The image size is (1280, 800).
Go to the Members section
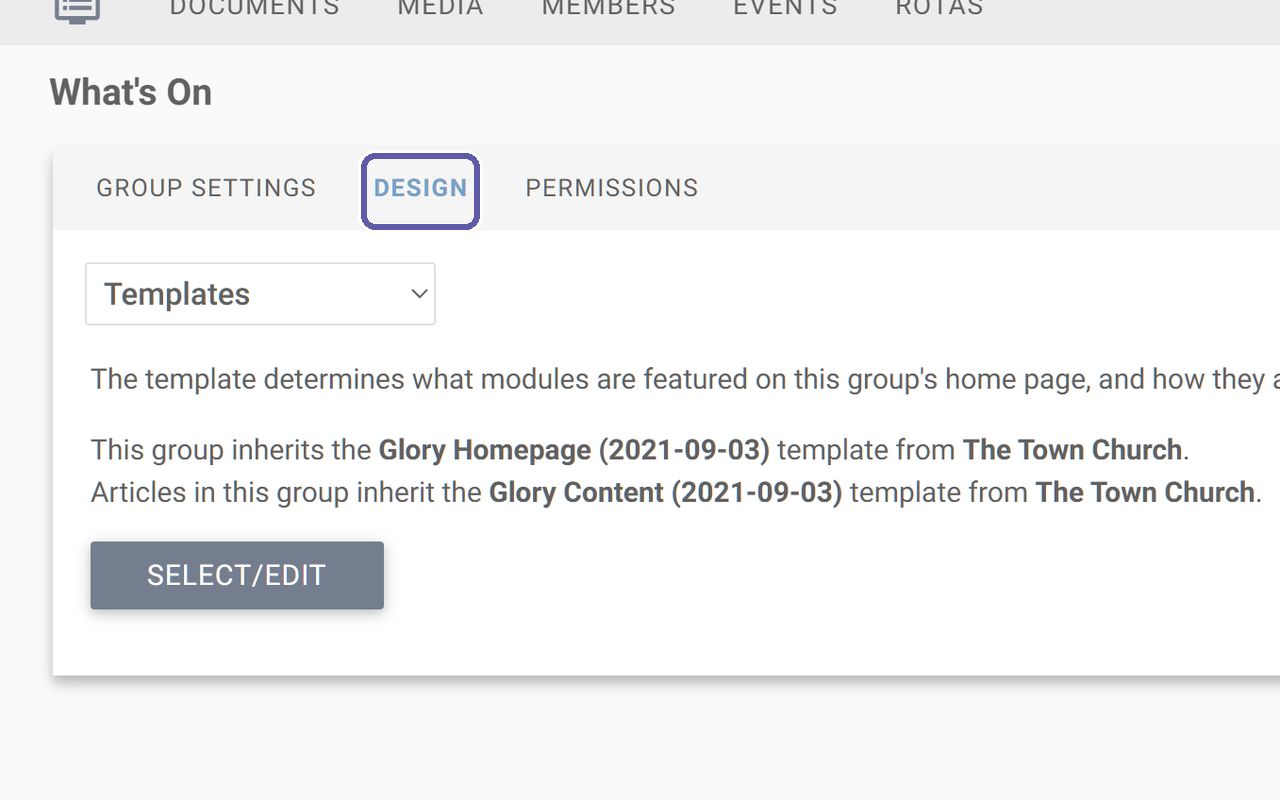(x=609, y=9)
